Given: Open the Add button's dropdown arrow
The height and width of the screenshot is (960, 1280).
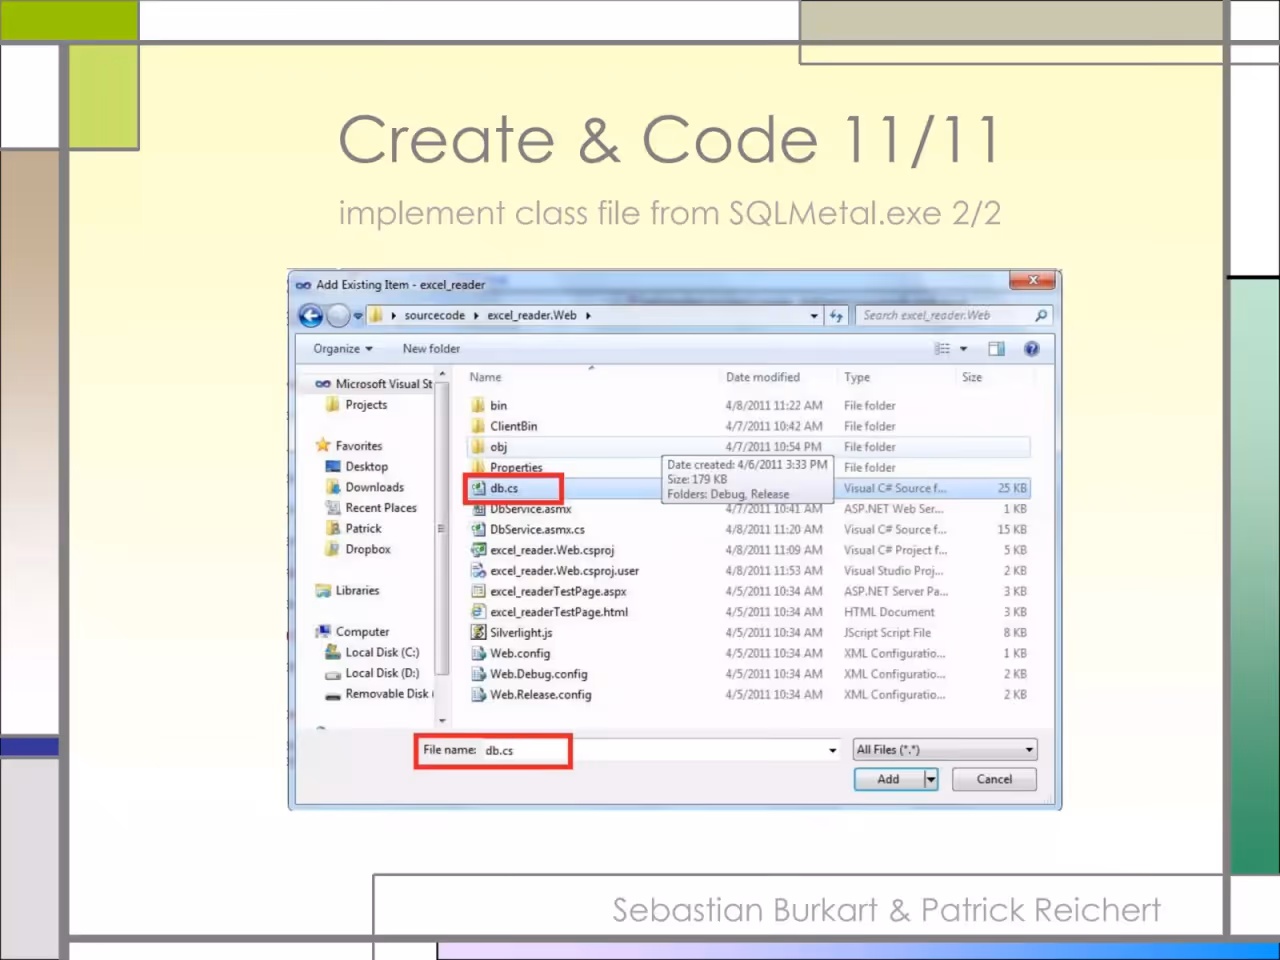Looking at the screenshot, I should pos(931,779).
